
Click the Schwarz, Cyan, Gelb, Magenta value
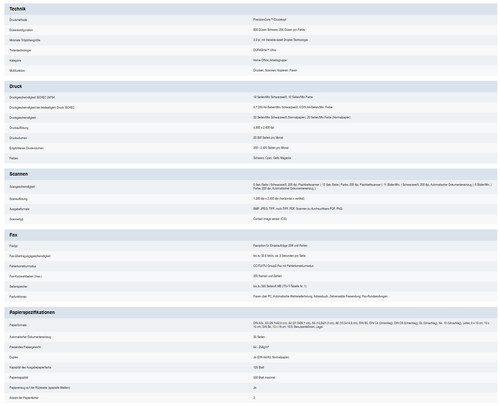pyautogui.click(x=272, y=158)
